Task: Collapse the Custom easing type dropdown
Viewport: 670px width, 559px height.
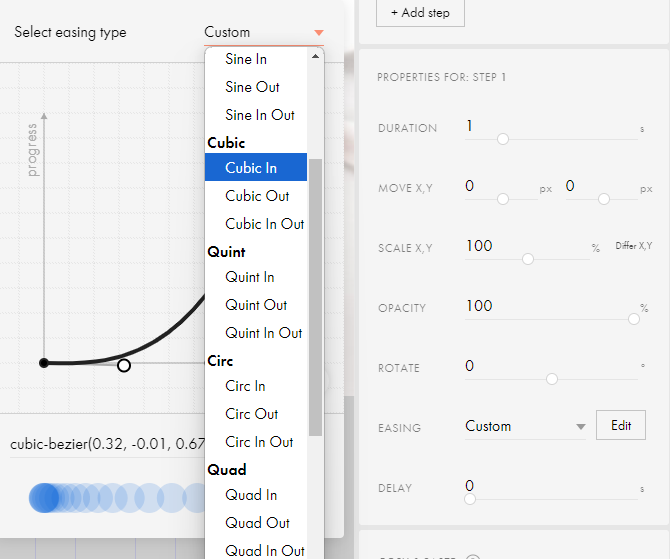Action: tap(264, 32)
